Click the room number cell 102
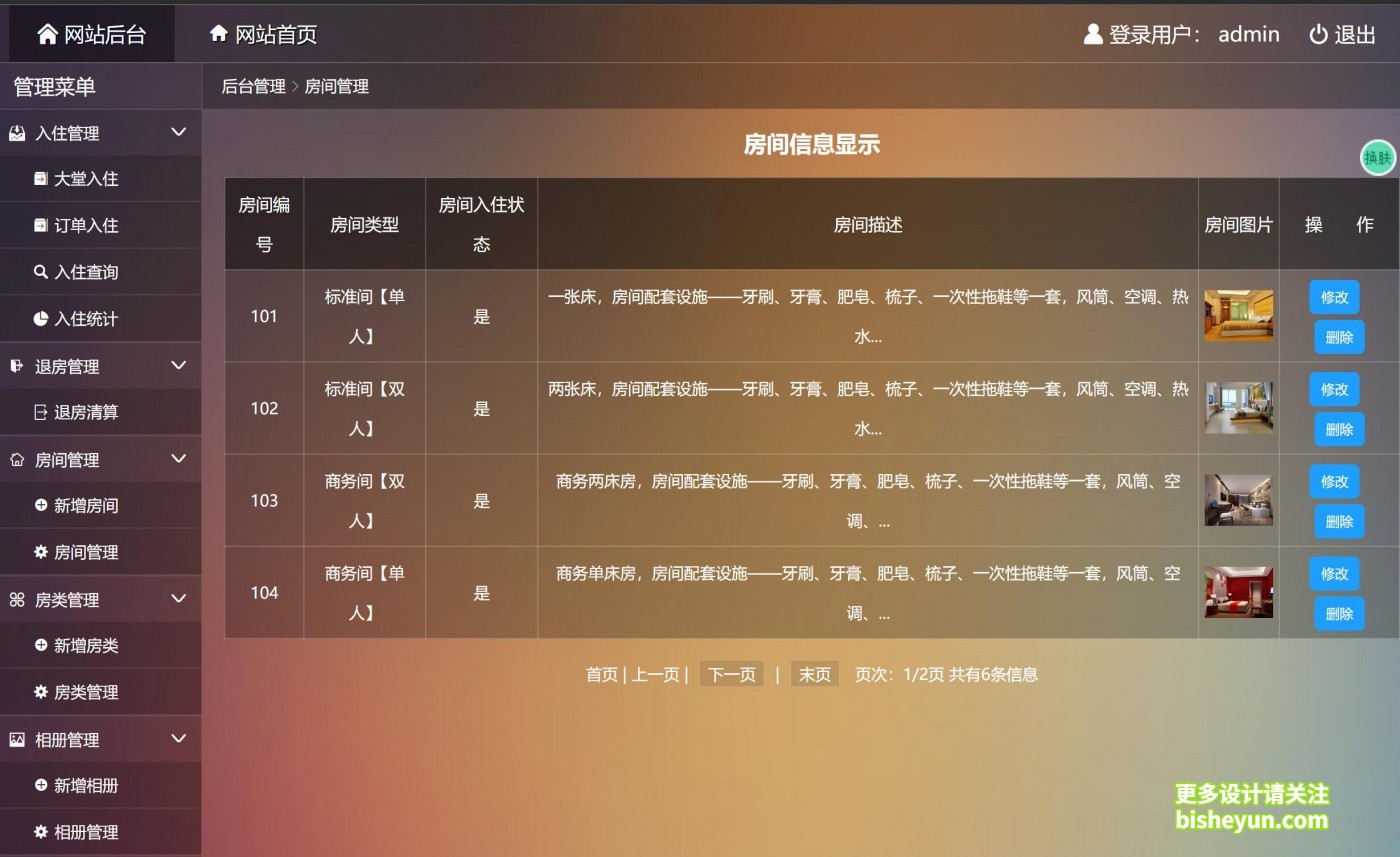The width and height of the screenshot is (1400, 857). 264,408
